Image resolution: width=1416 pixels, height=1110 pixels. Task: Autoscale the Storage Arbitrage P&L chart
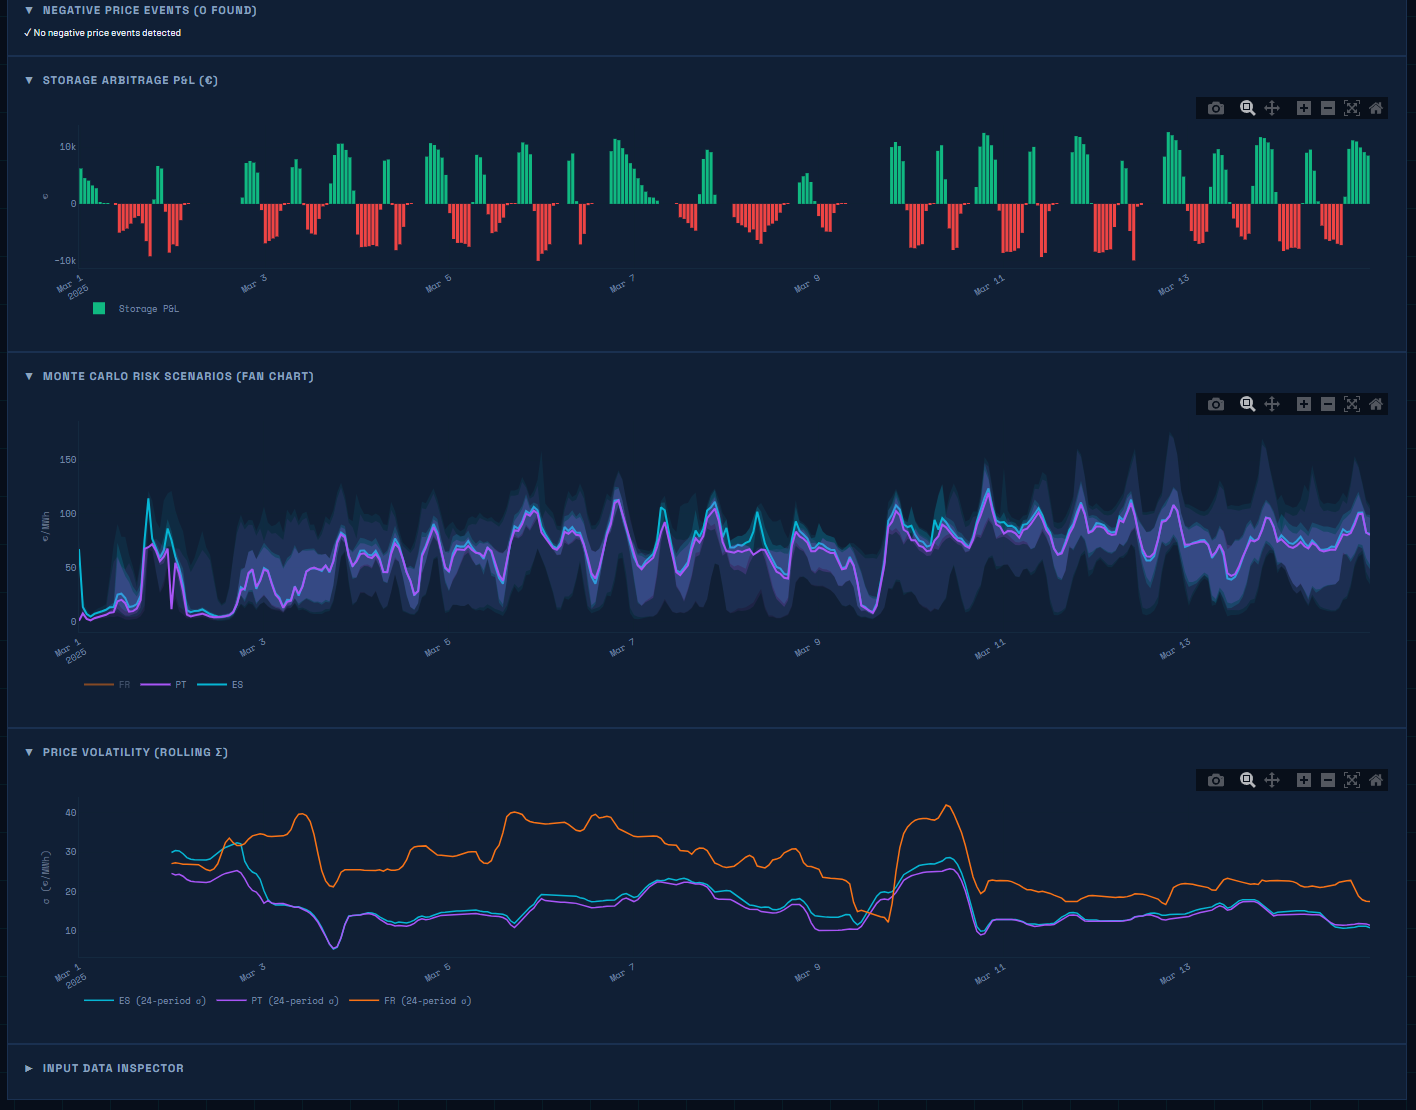(1352, 108)
